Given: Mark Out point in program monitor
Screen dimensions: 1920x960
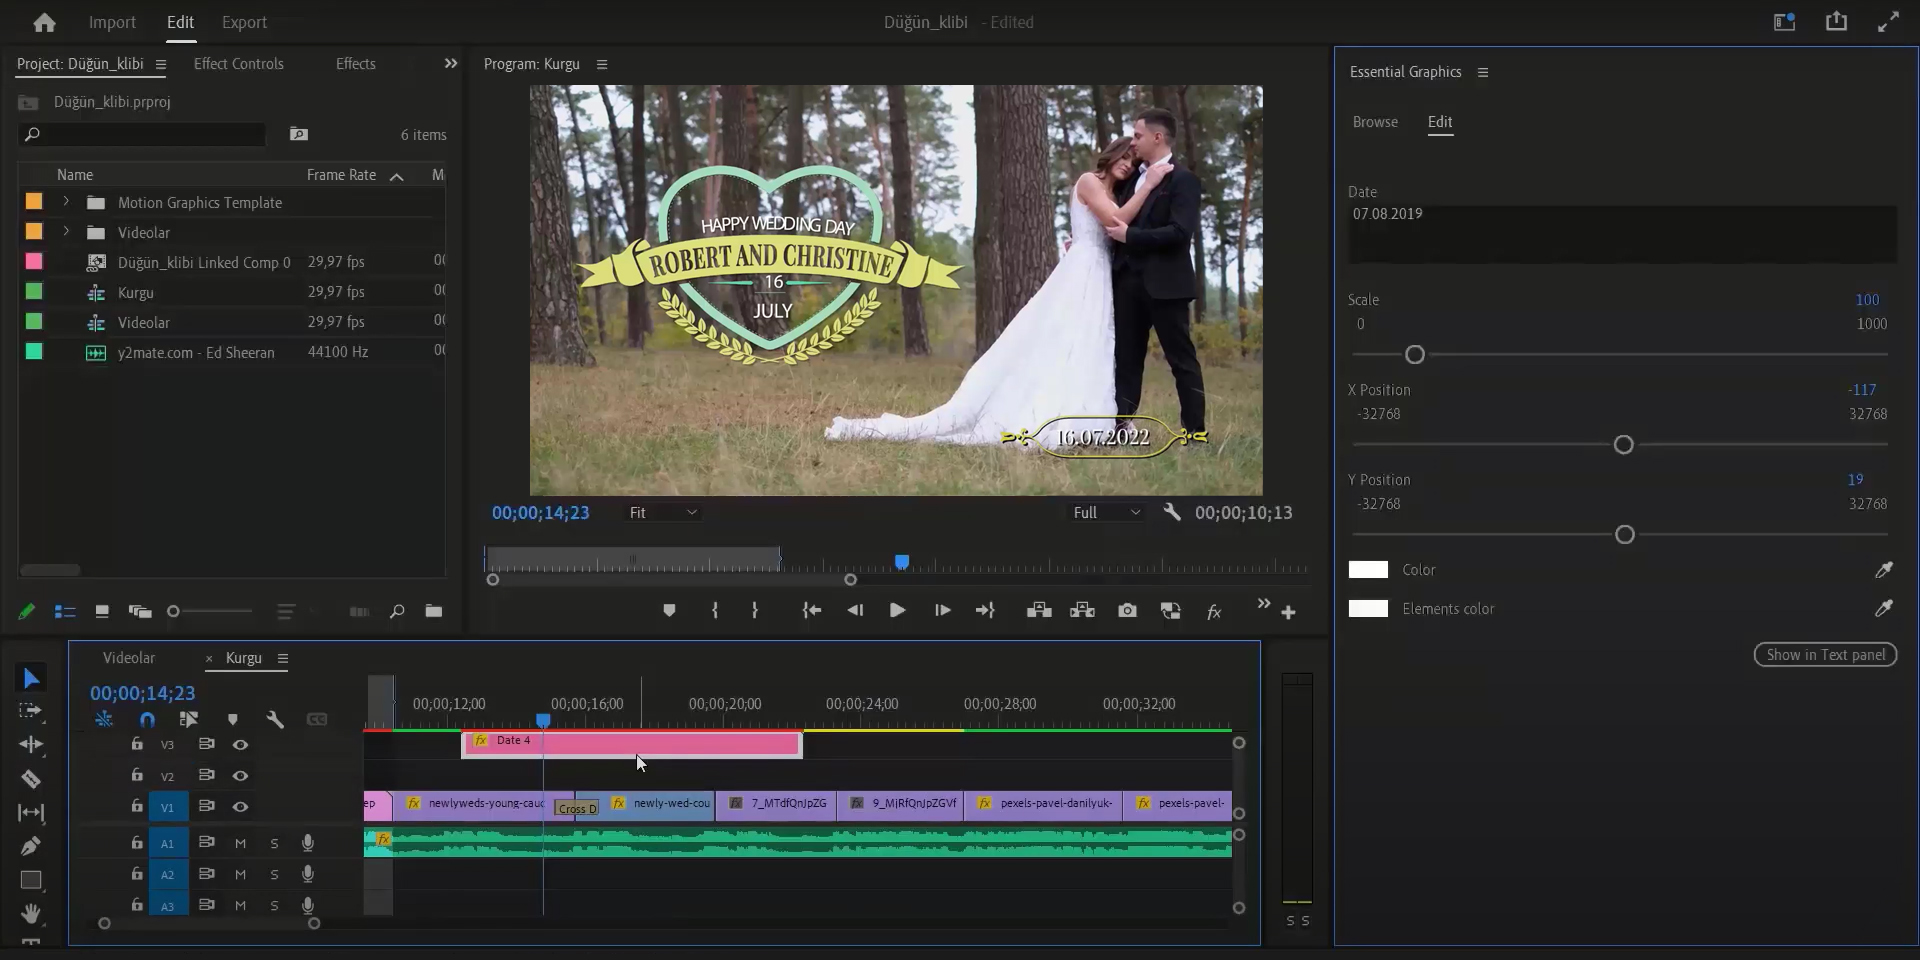Looking at the screenshot, I should (x=755, y=610).
